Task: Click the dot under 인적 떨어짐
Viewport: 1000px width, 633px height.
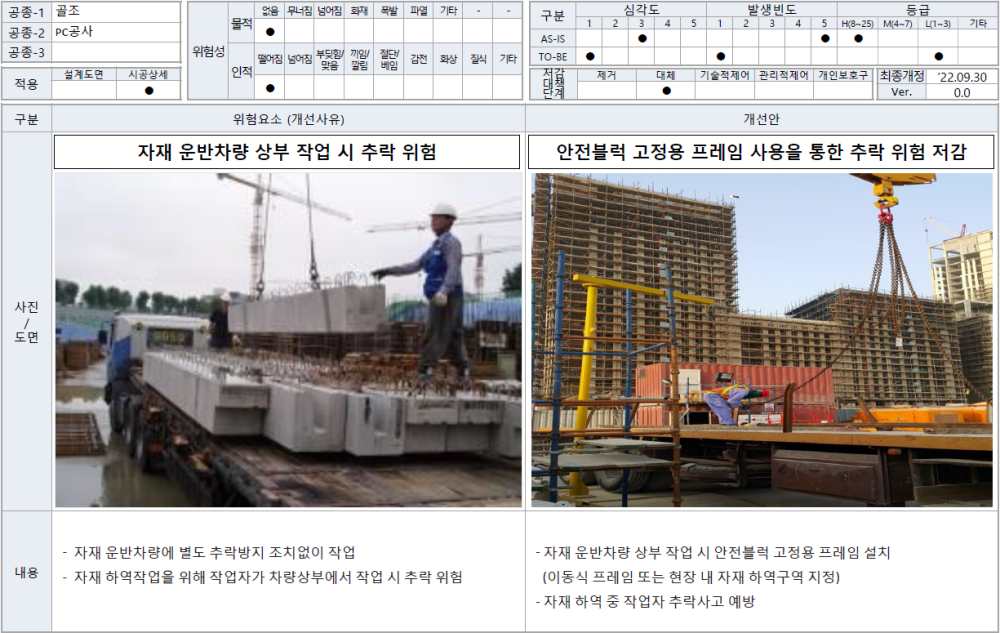Action: click(x=270, y=88)
